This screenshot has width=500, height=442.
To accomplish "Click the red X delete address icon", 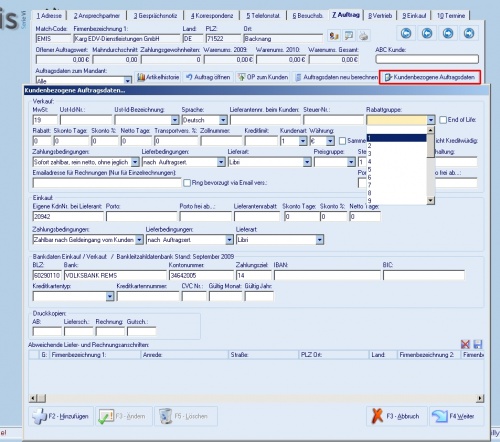I will (x=465, y=344).
